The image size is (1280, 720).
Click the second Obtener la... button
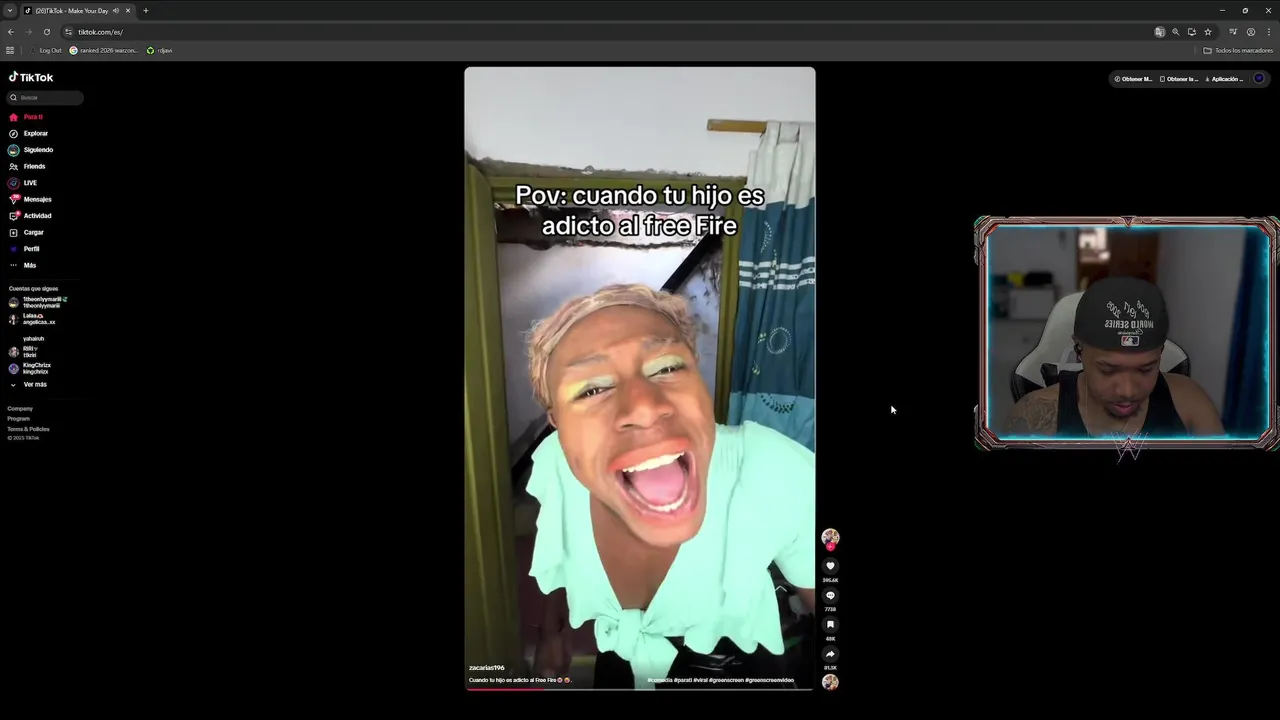1178,79
